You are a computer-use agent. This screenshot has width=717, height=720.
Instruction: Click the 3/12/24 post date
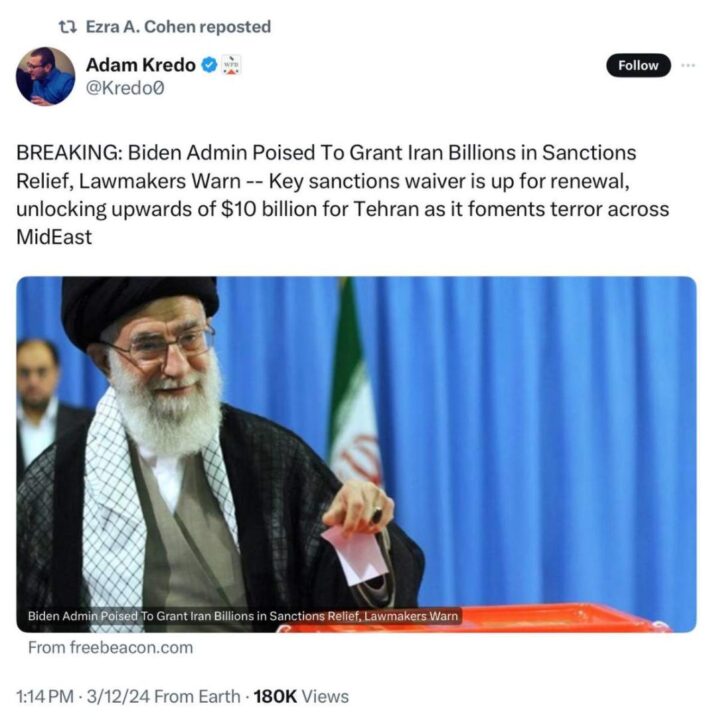118,697
